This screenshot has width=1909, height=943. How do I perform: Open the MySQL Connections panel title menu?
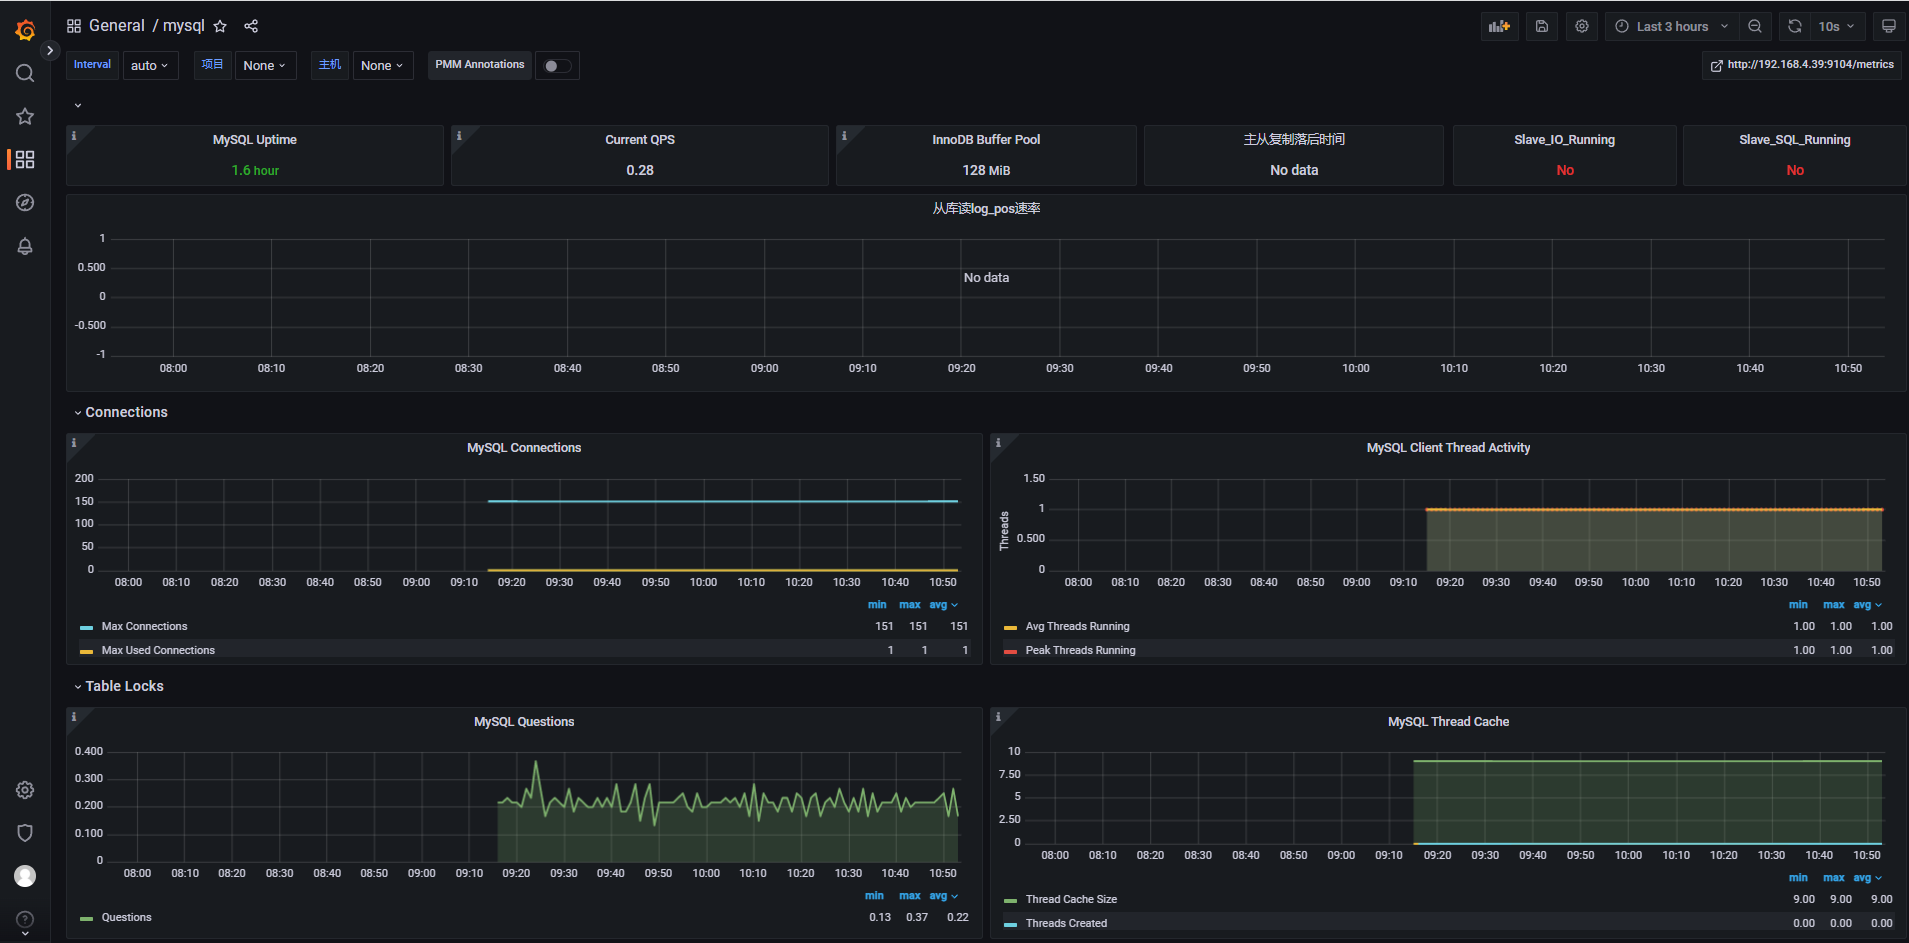[524, 448]
